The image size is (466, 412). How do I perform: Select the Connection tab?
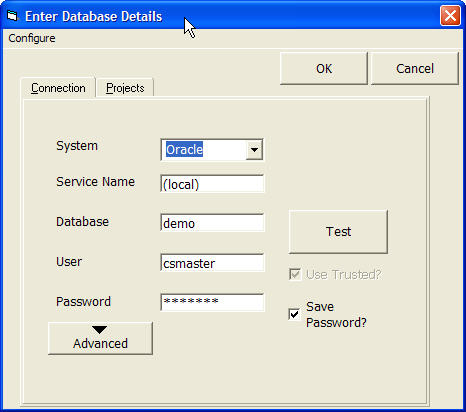(58, 88)
